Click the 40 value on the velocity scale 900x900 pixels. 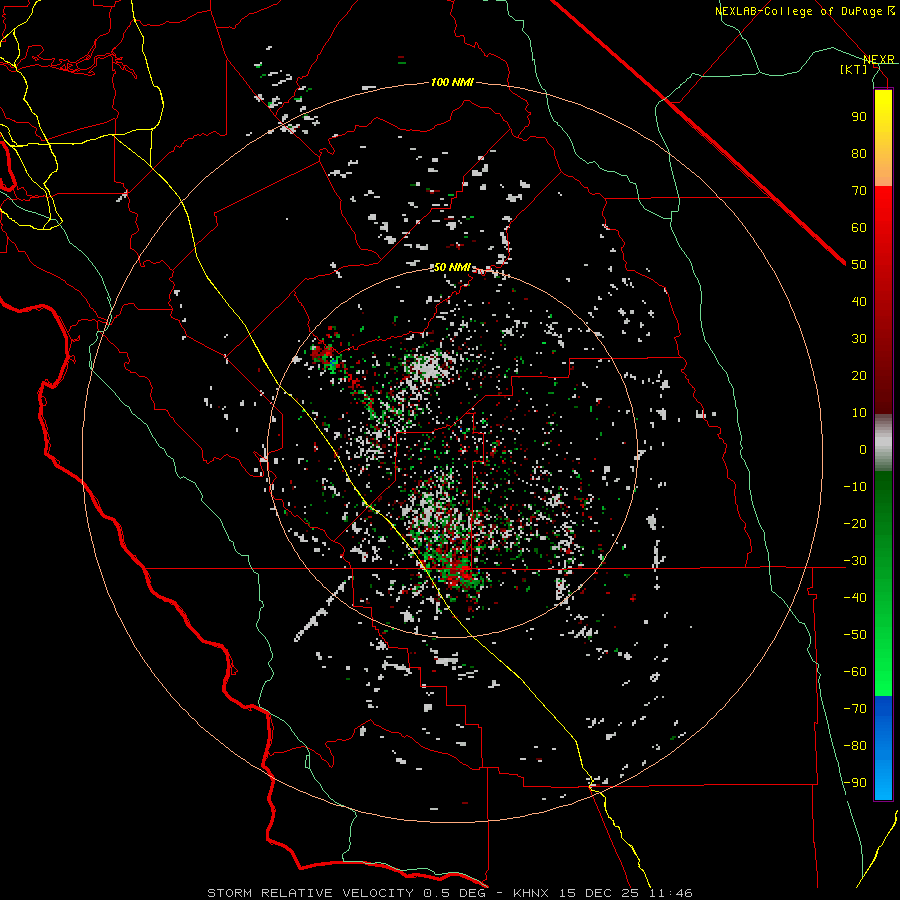pyautogui.click(x=859, y=302)
